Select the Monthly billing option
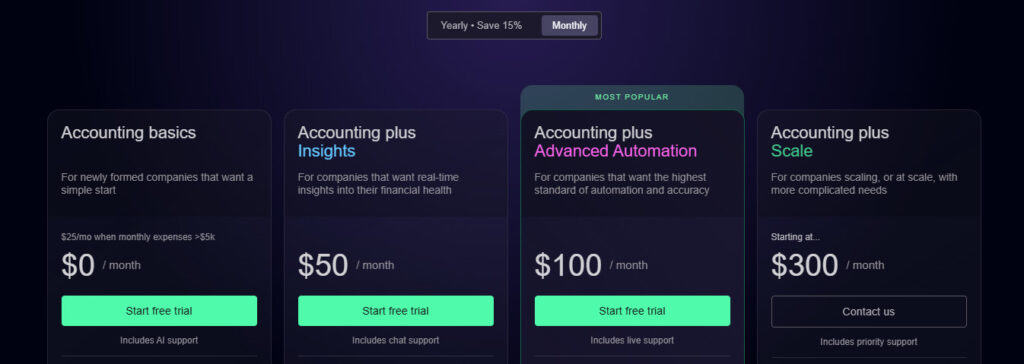 click(x=569, y=25)
